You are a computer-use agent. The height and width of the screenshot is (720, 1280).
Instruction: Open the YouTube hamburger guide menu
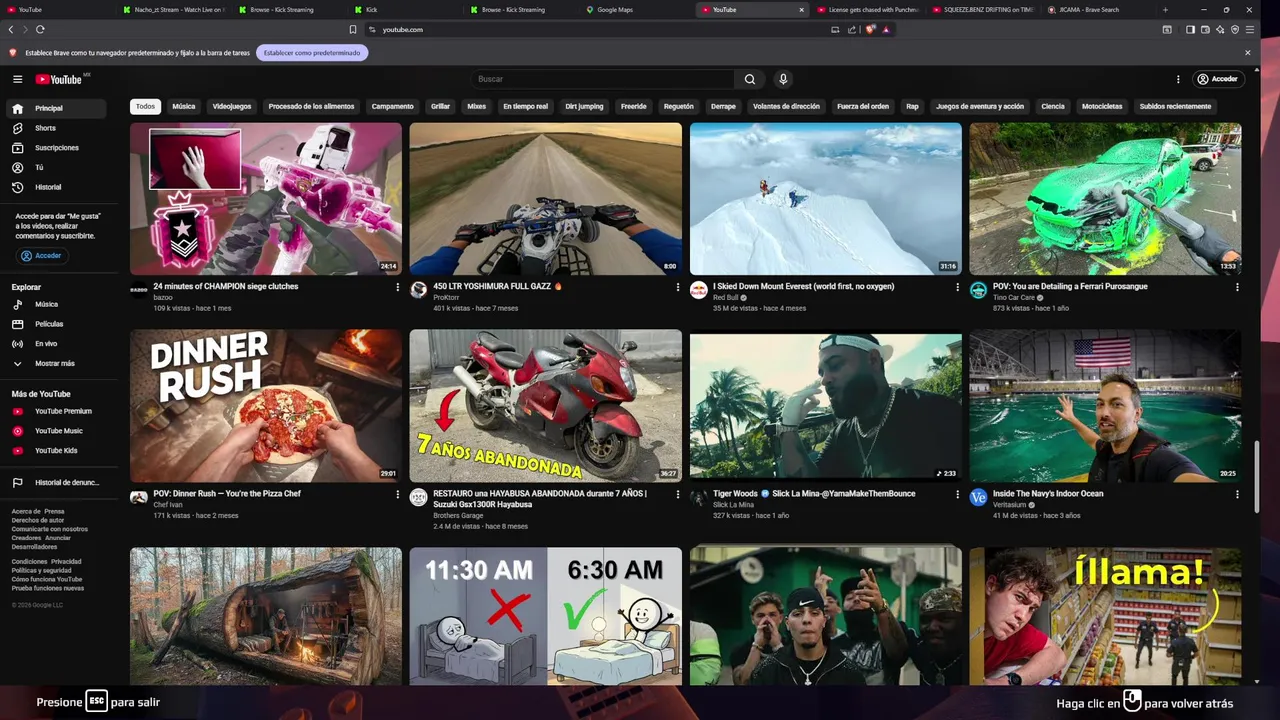coord(17,79)
